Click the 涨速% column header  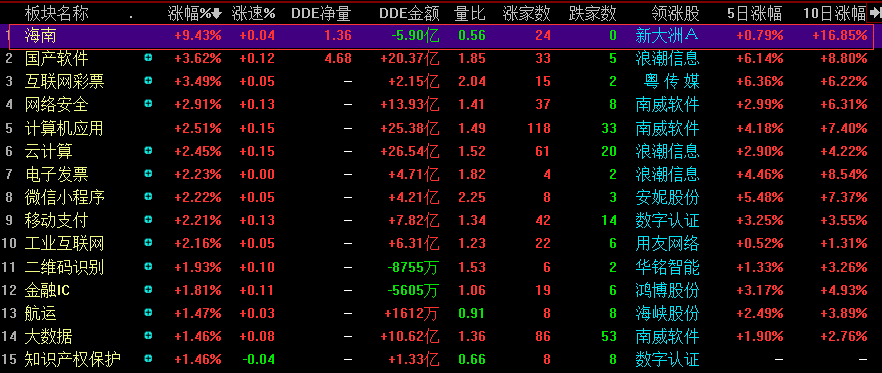[x=254, y=12]
